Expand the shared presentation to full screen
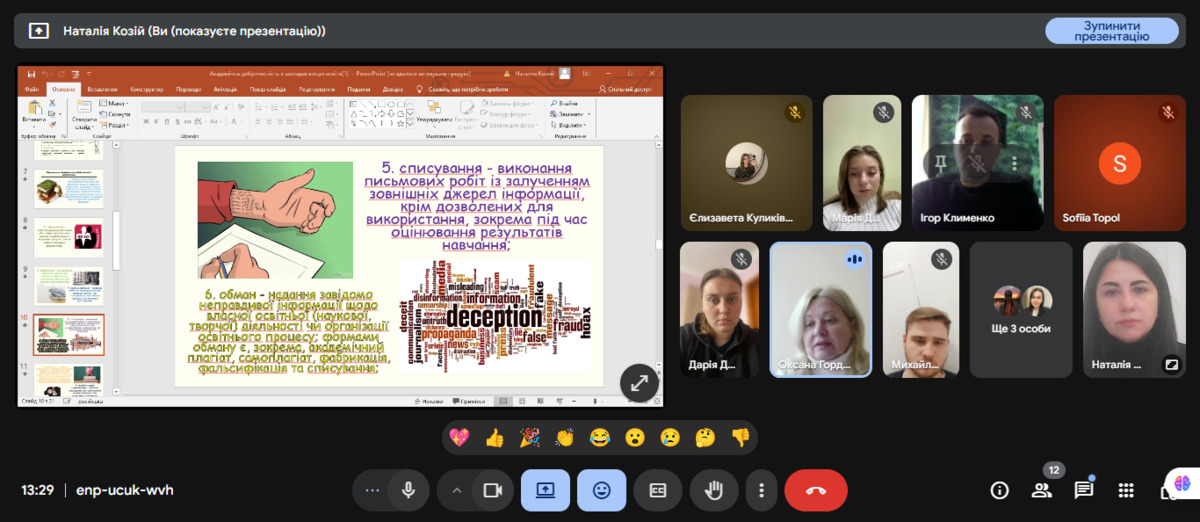Screen dimensions: 1200x522 pos(639,381)
